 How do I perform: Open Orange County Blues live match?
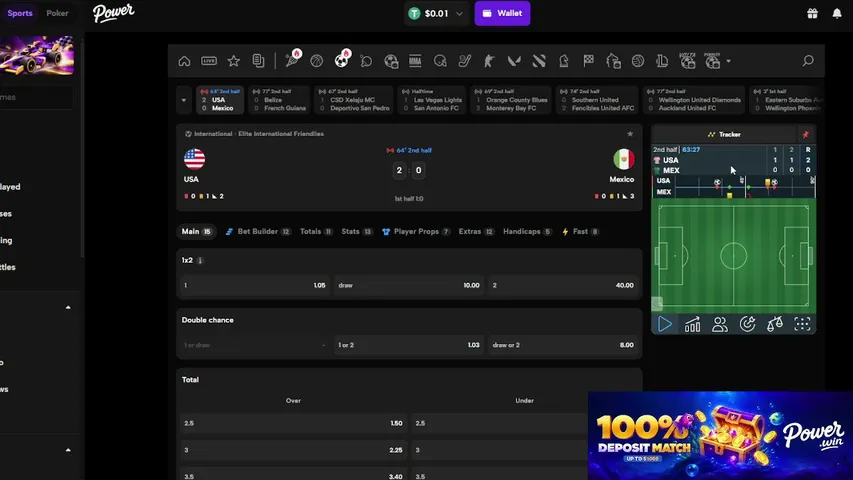pos(511,100)
